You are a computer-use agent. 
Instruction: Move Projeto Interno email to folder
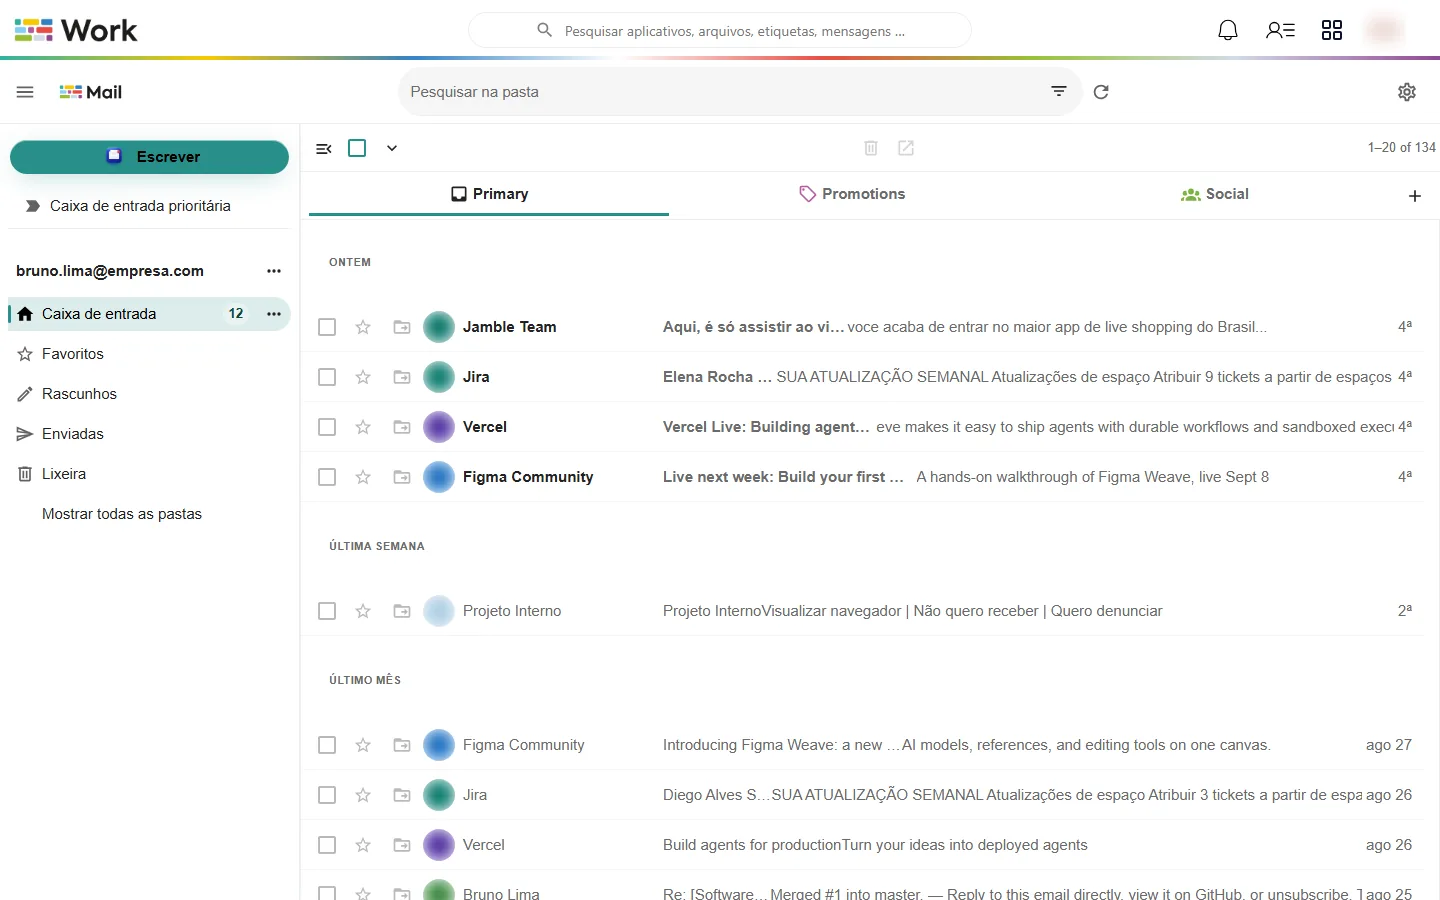click(x=402, y=611)
